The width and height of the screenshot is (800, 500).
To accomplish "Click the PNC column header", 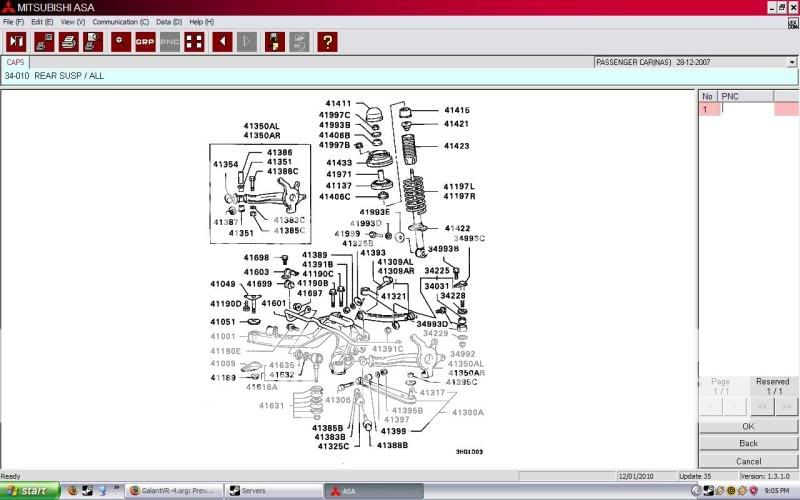I will [x=746, y=96].
